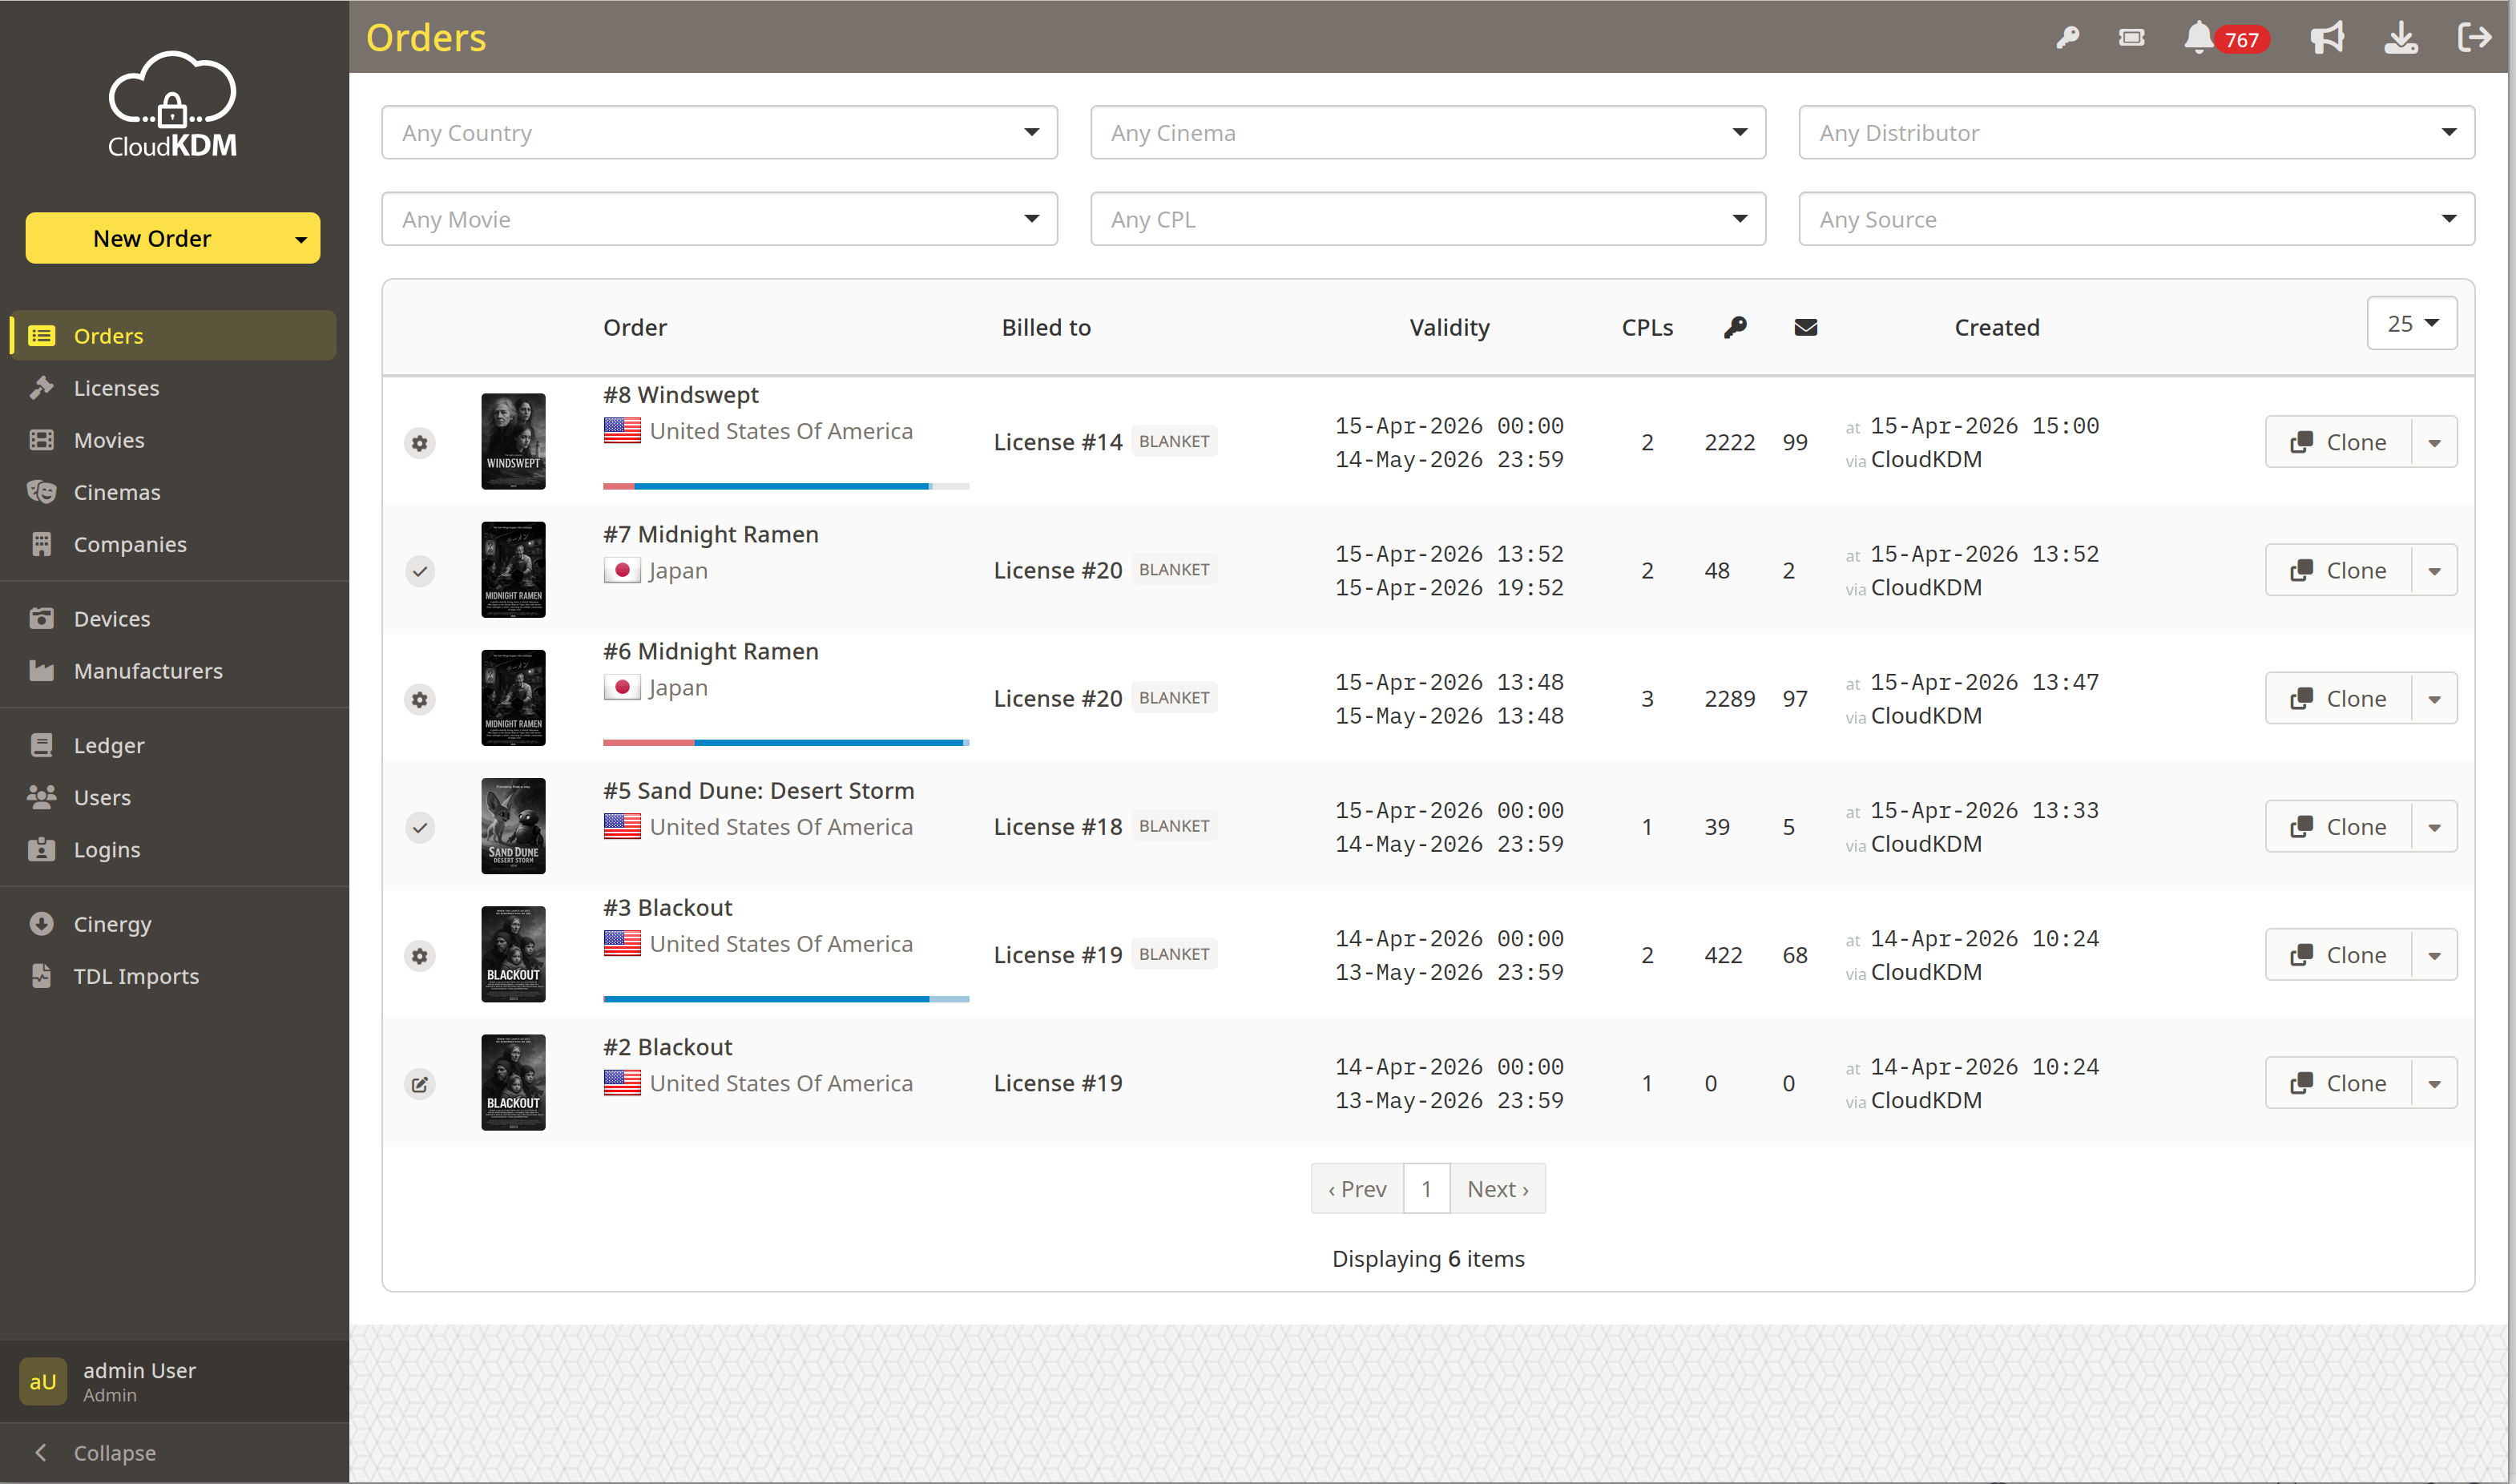Click the #7 Midnight Ramen poster thumbnail
Screen dimensions: 2516x1484
point(513,569)
